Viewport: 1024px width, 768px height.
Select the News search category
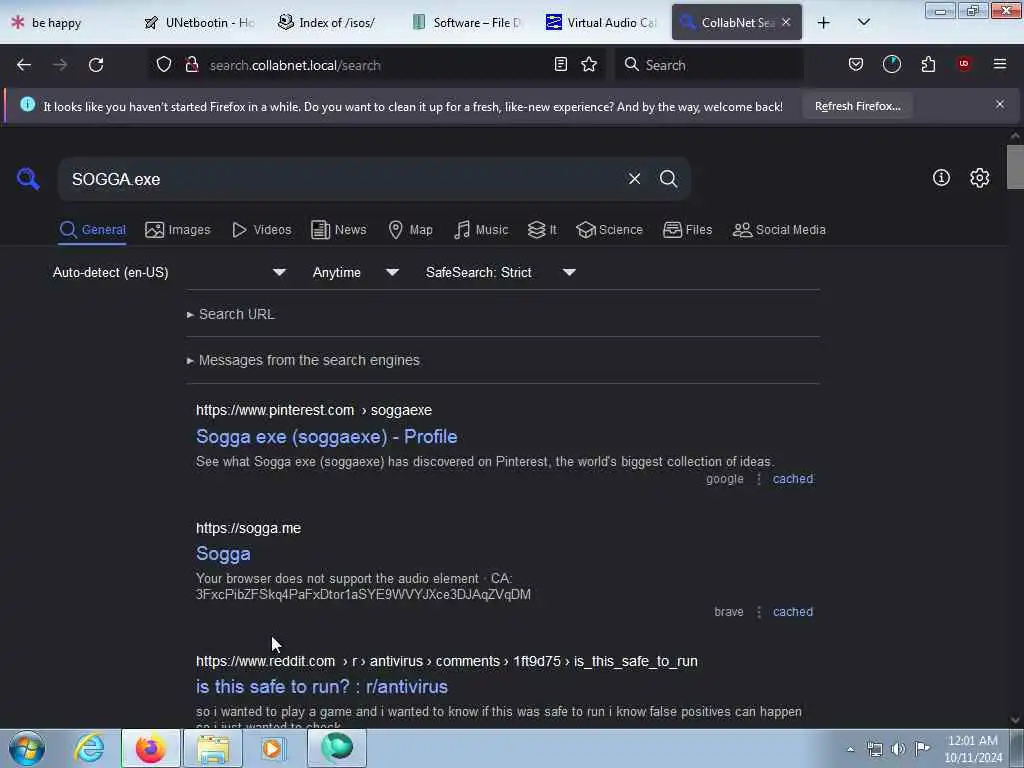339,230
